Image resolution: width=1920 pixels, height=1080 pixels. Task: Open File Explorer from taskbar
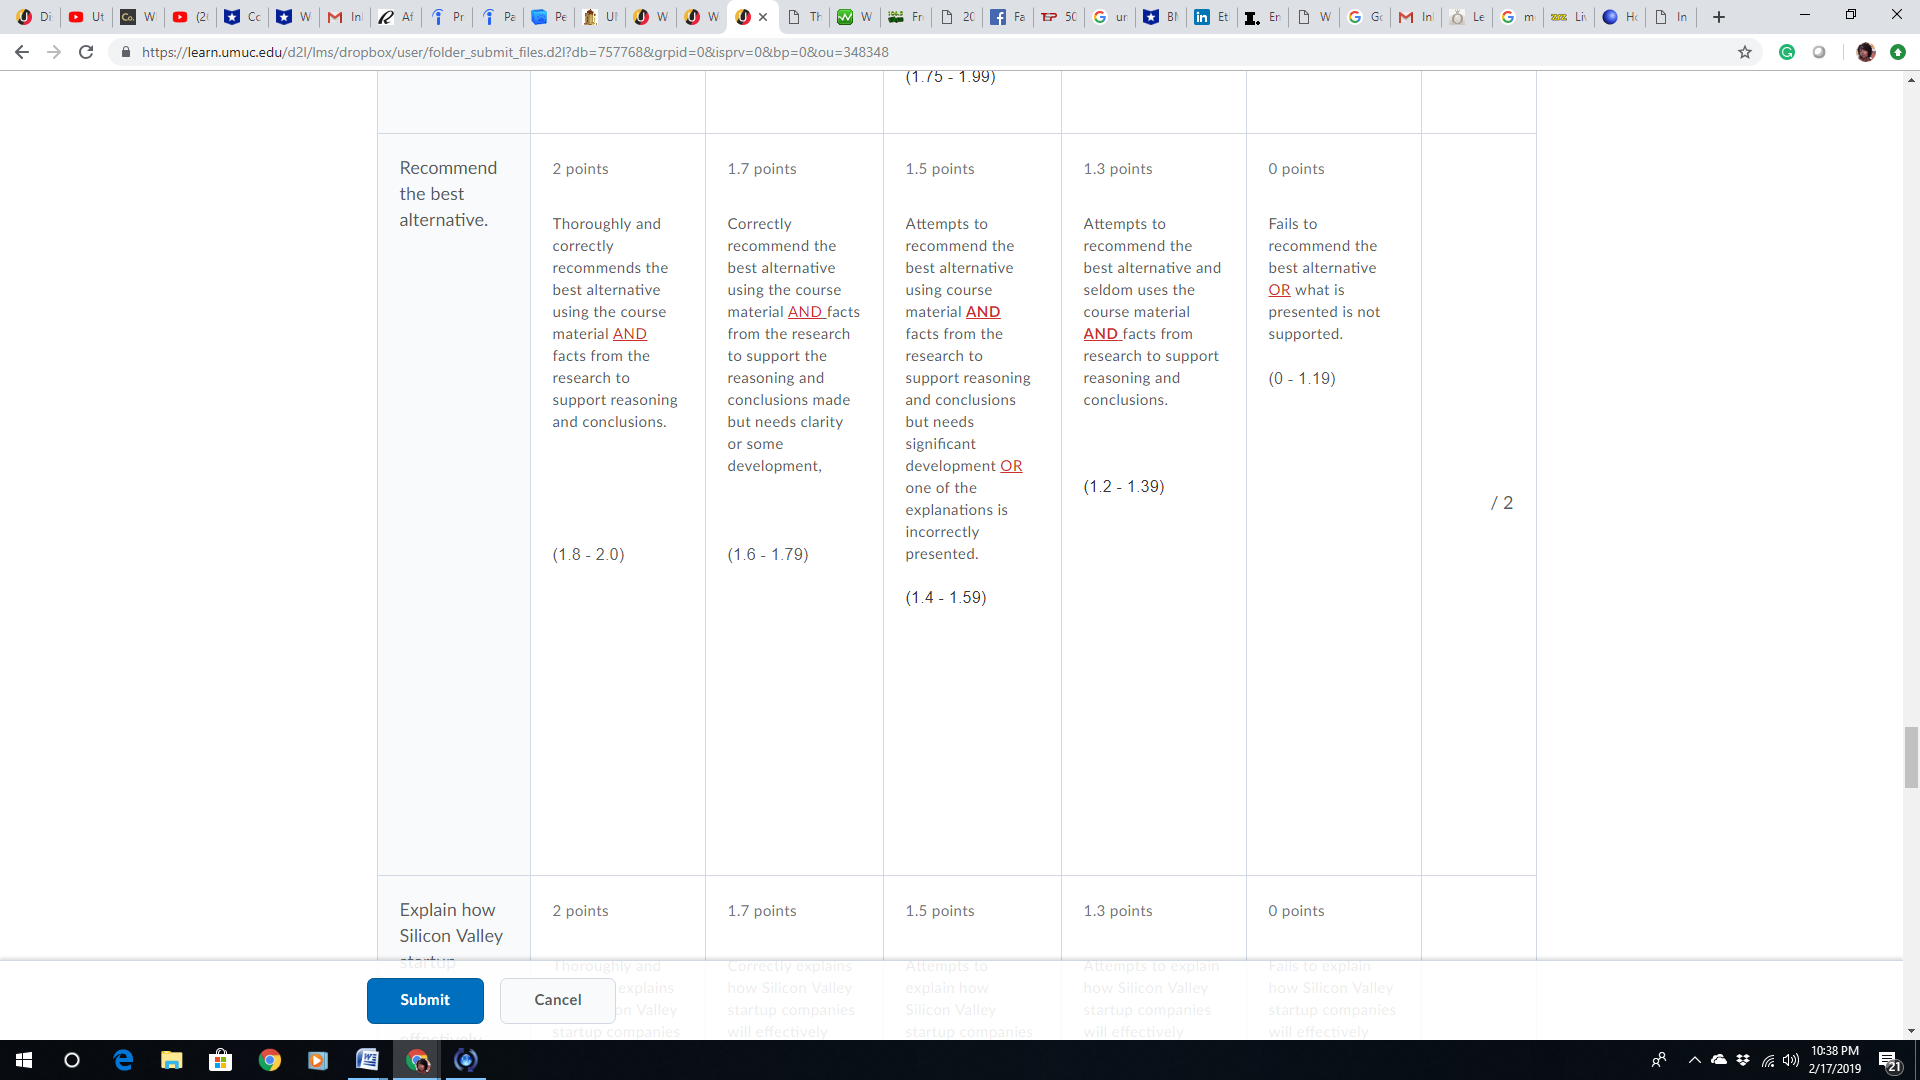click(172, 1060)
